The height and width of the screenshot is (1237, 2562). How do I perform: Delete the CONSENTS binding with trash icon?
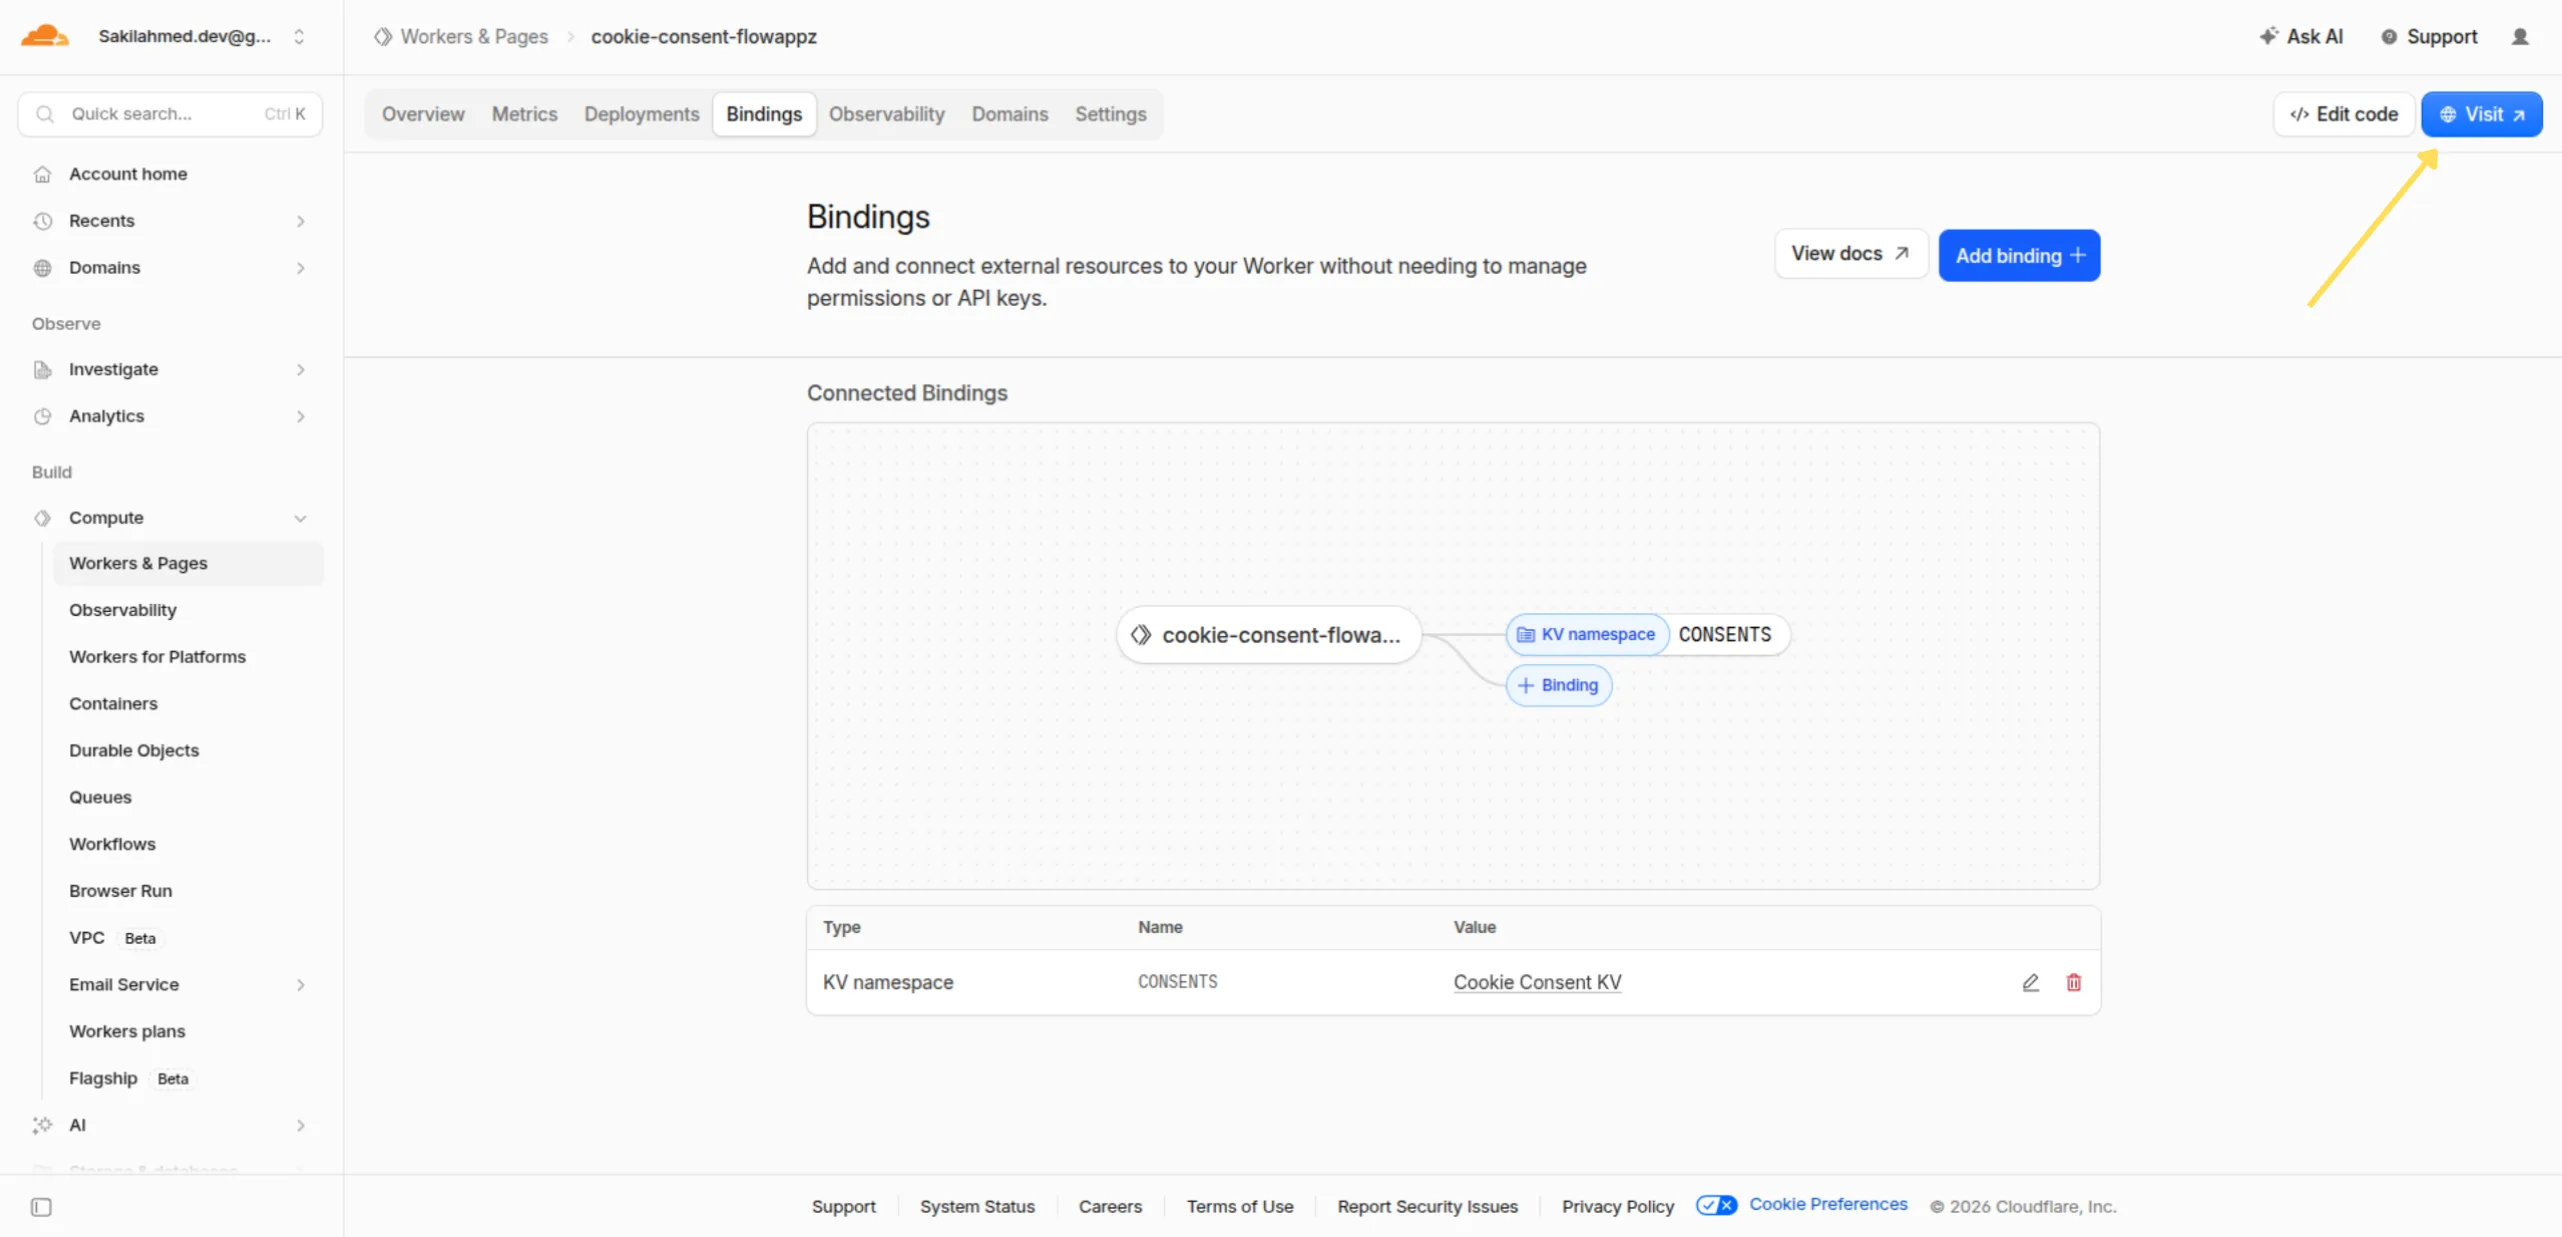(2073, 982)
